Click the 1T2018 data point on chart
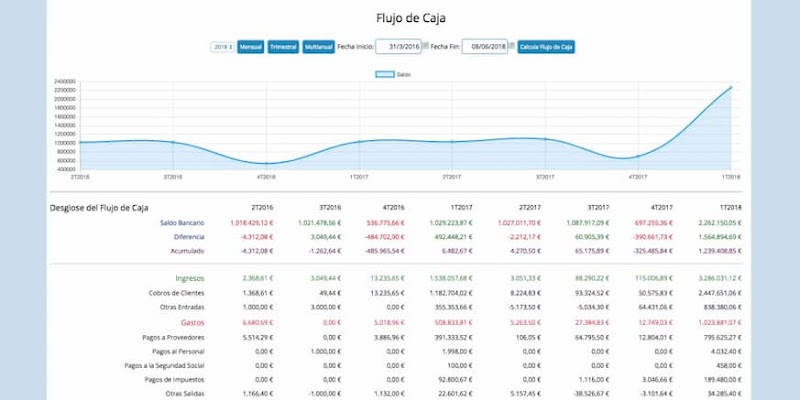Viewport: 800px width, 400px height. (x=731, y=87)
